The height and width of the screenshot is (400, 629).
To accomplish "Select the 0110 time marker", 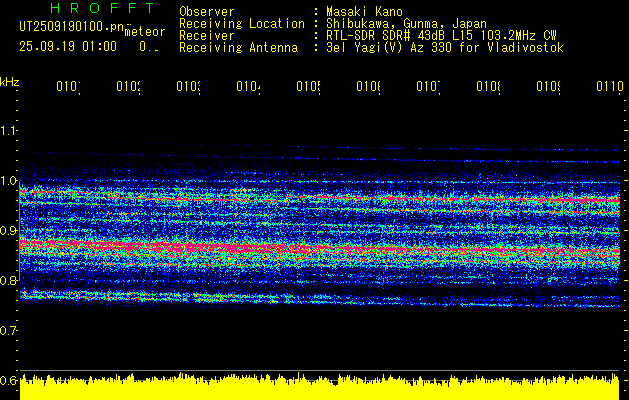I will (608, 87).
